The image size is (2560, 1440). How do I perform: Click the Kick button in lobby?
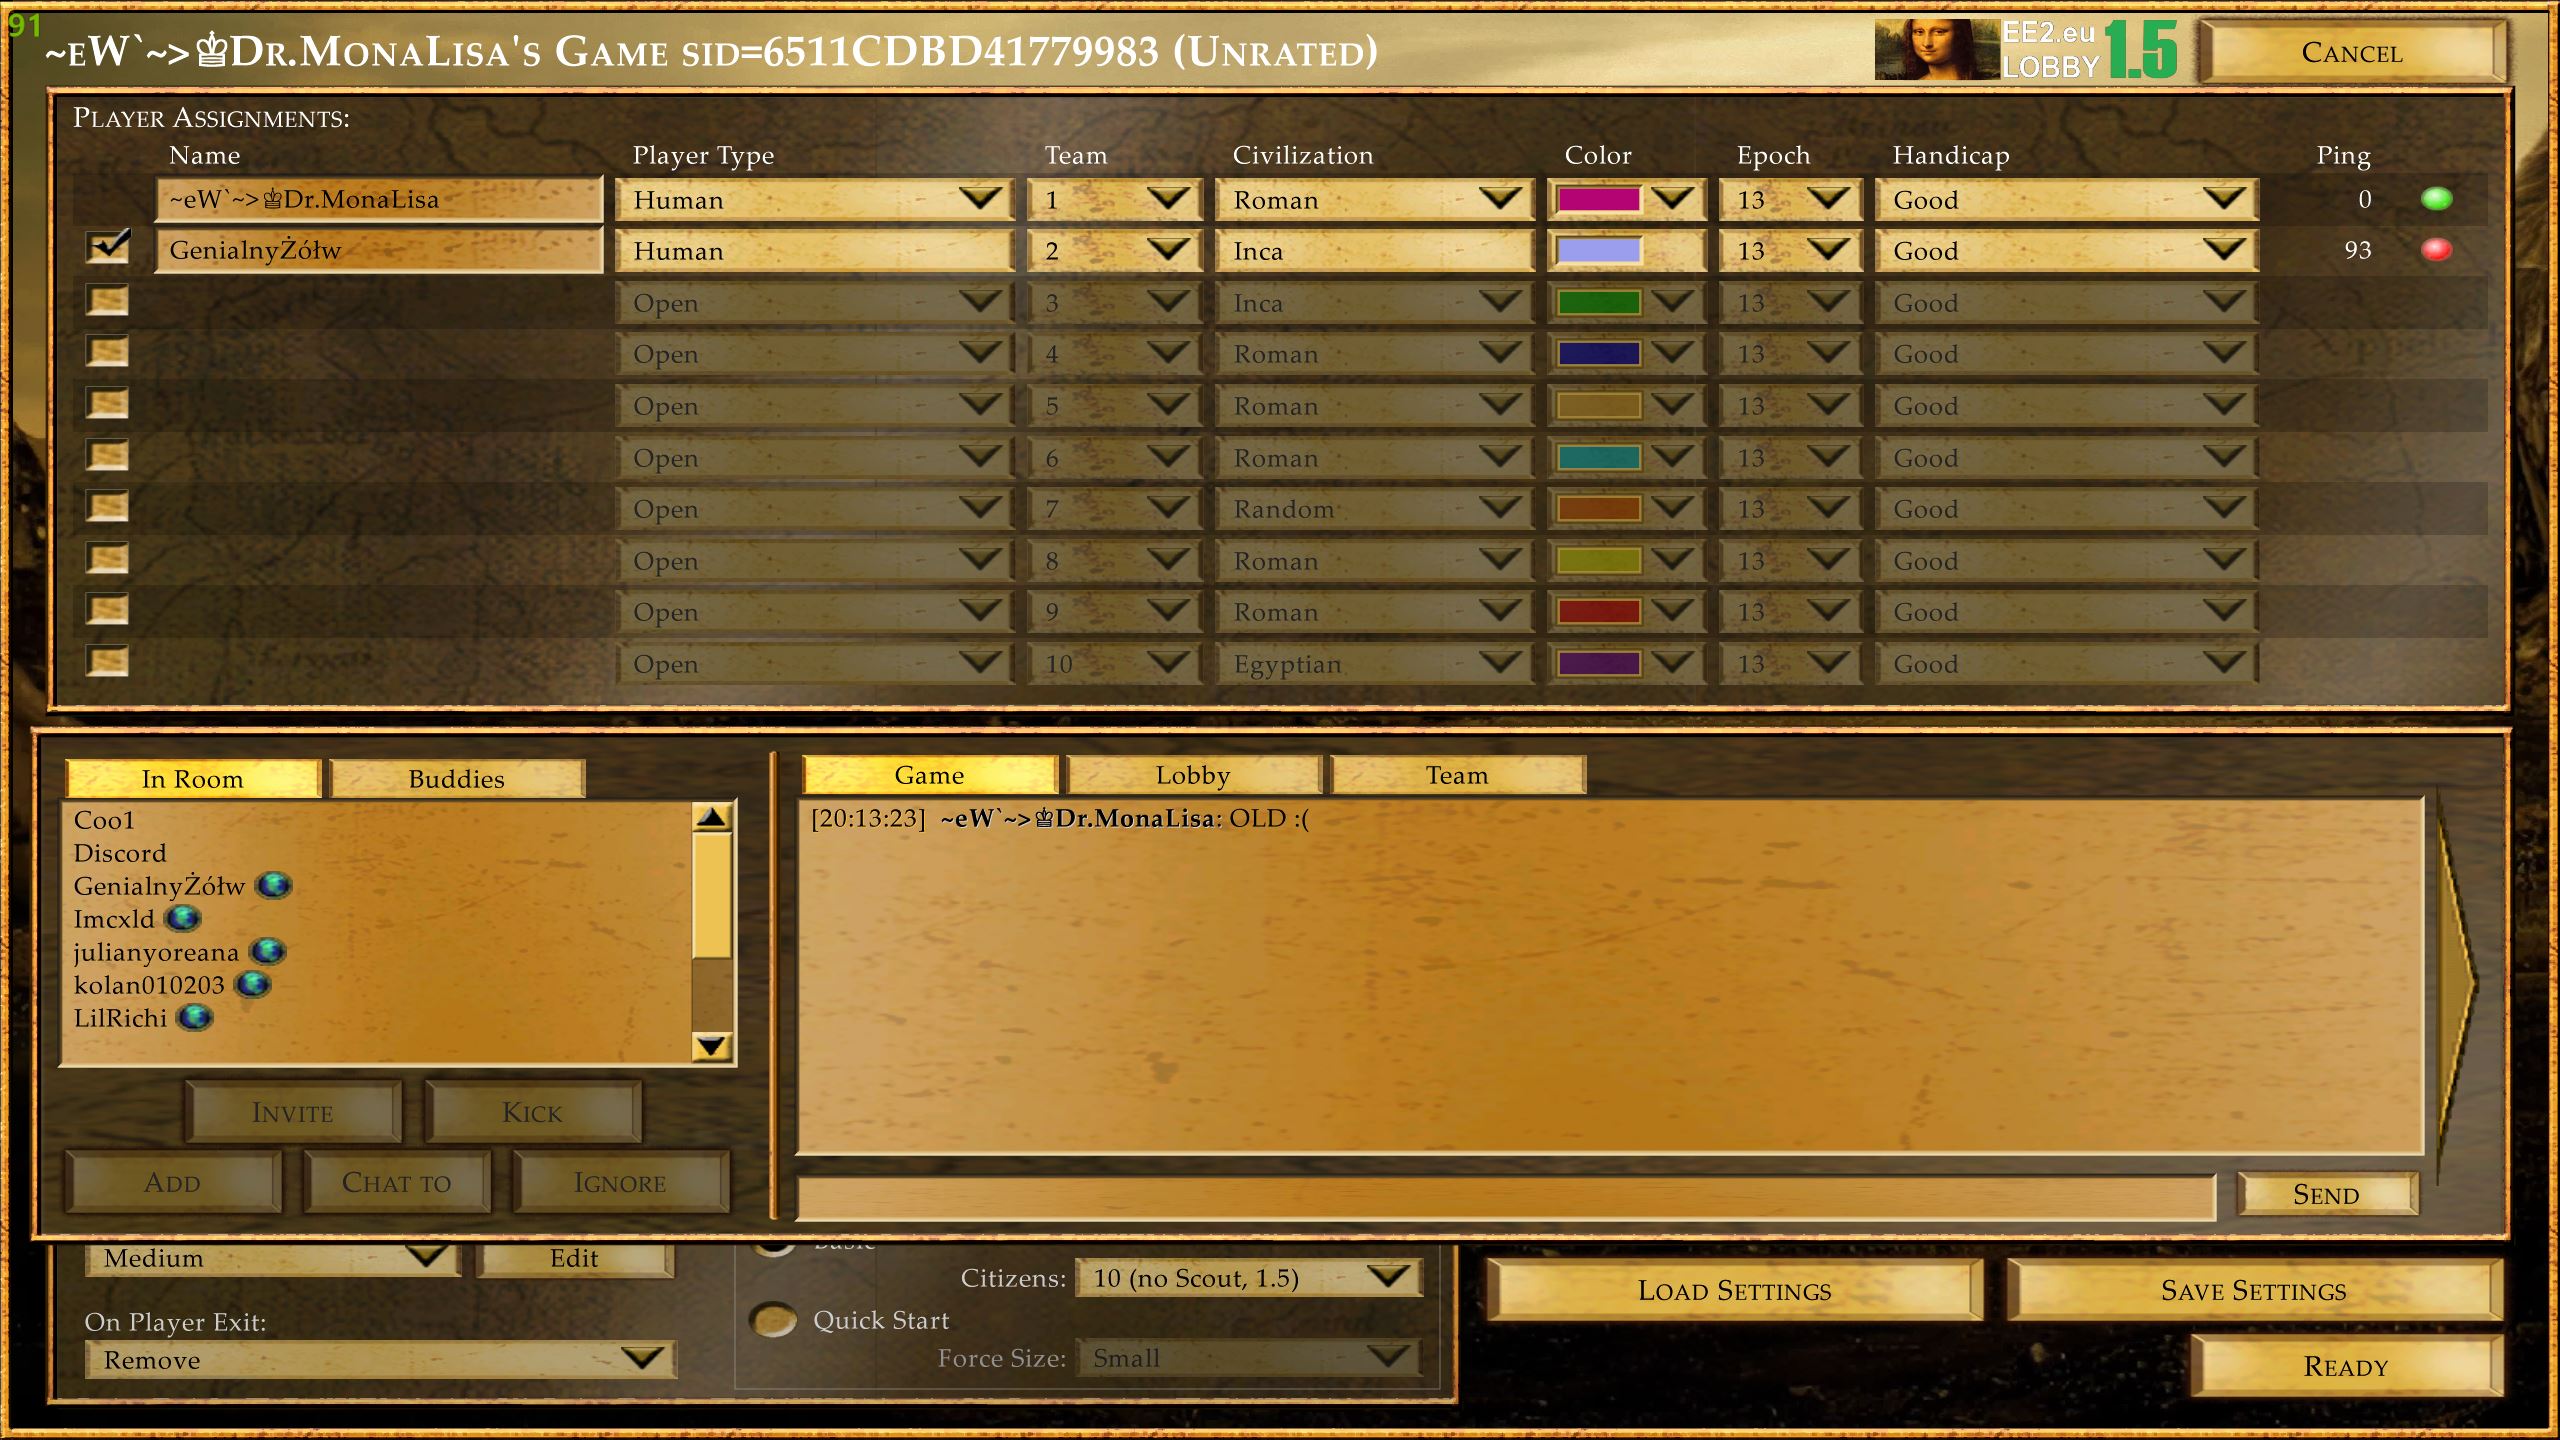coord(533,1109)
